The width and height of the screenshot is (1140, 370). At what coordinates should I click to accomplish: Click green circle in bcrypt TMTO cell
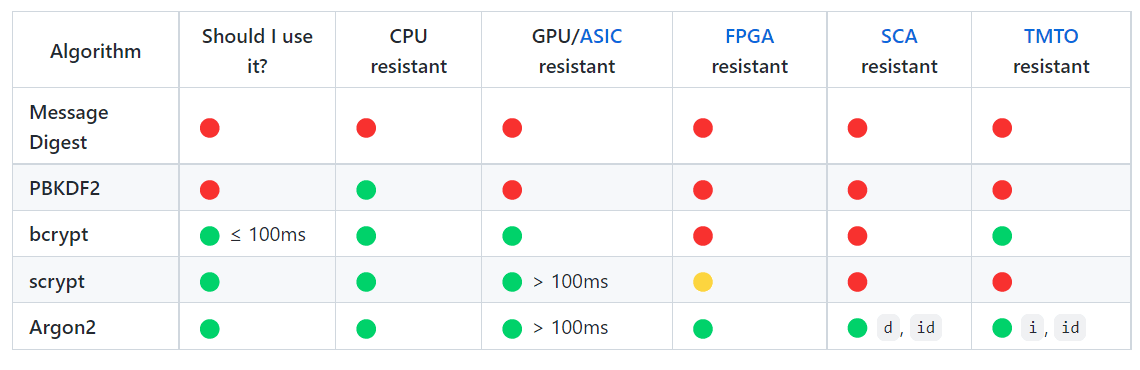tap(1002, 236)
